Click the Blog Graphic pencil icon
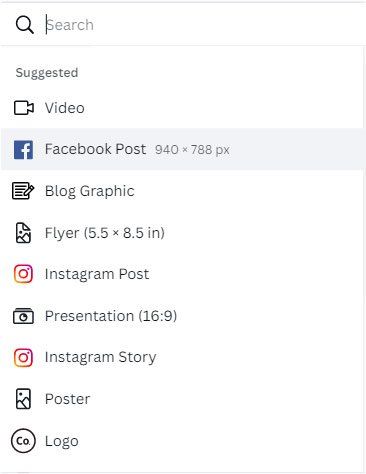 [x=23, y=191]
